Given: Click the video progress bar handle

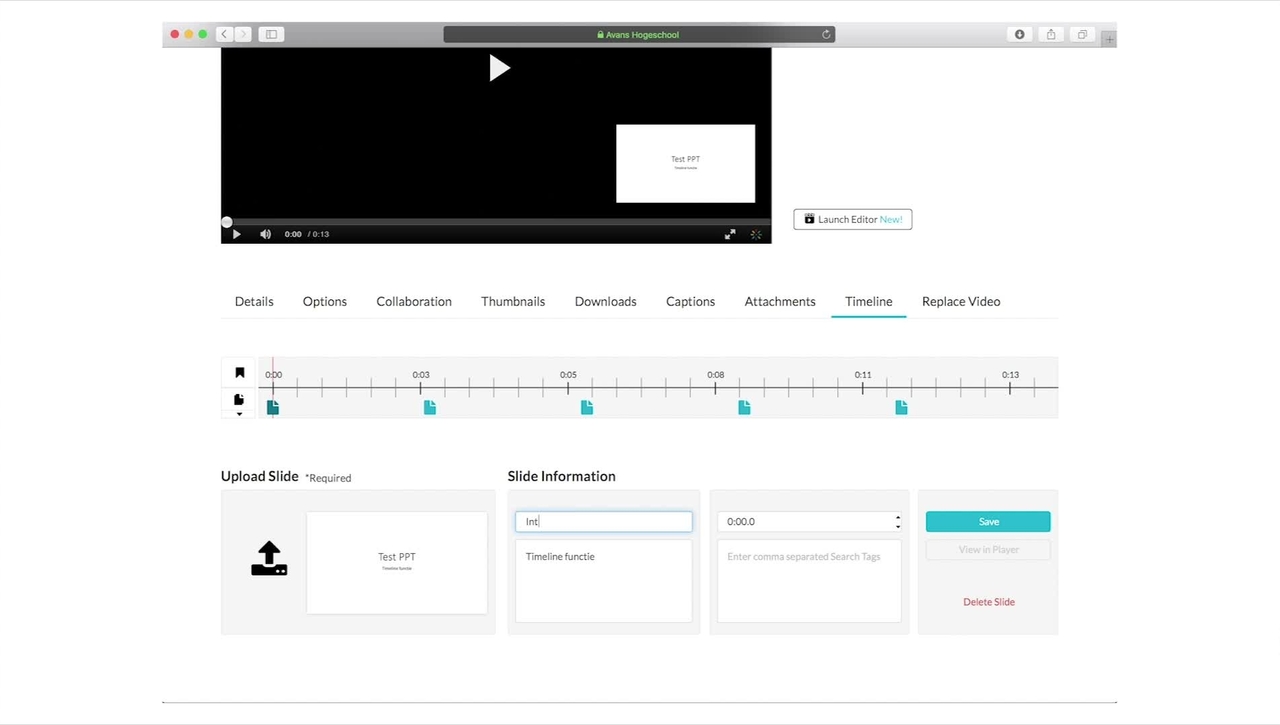Looking at the screenshot, I should (x=227, y=222).
